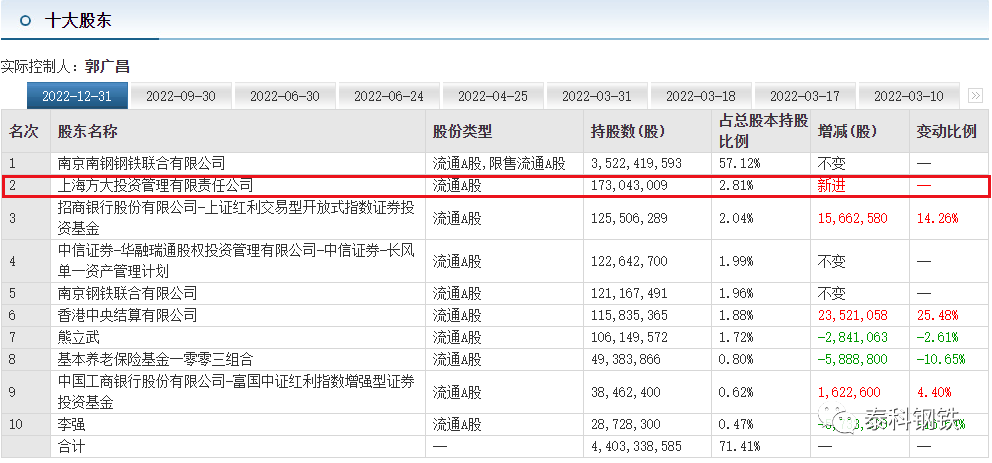Screen dimensions: 992x463
Task: Click the 2.04% ownership percentage
Action: tap(736, 218)
